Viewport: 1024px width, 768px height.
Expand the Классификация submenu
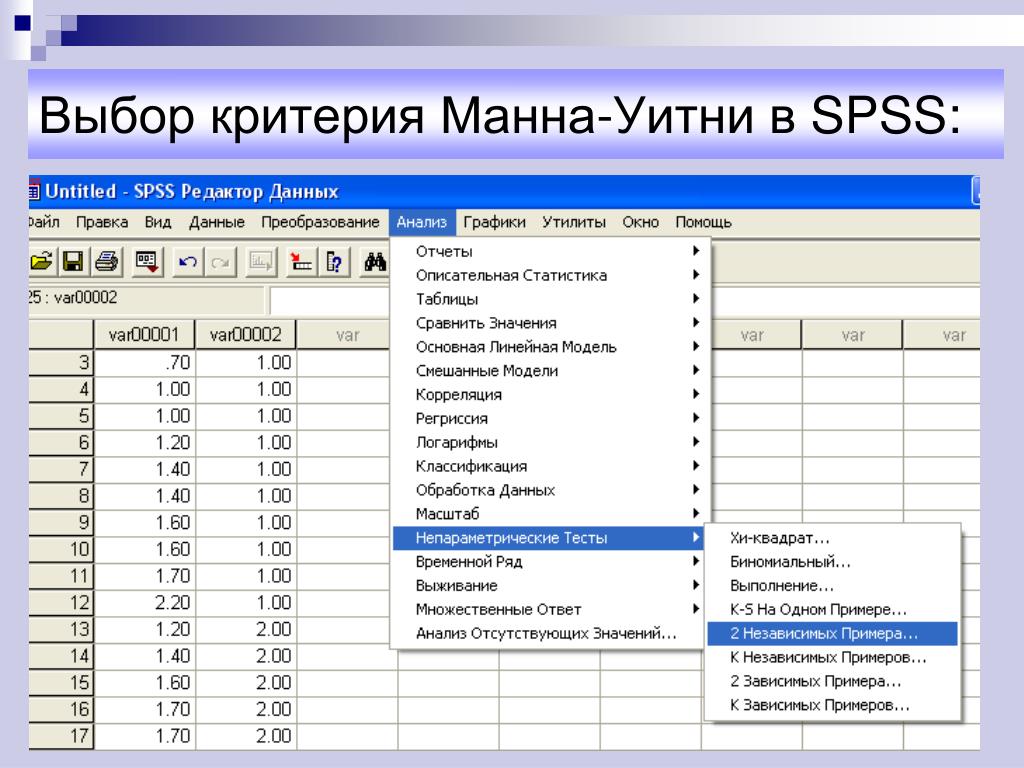[x=548, y=466]
